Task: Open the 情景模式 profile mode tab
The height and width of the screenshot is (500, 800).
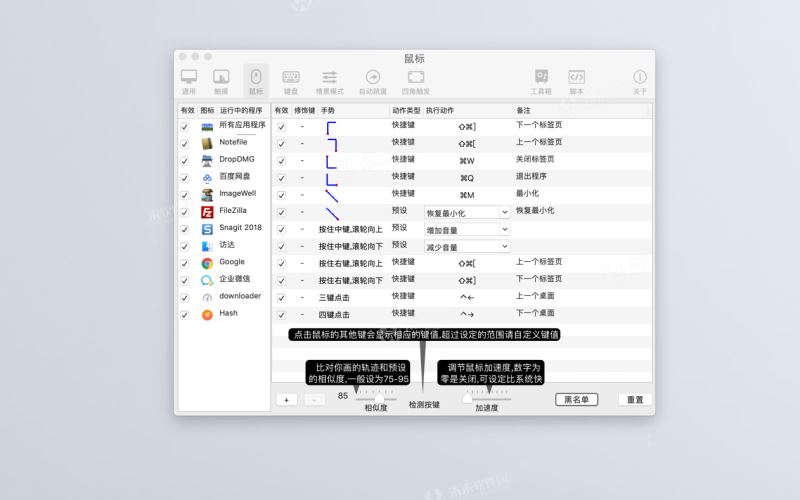Action: [x=329, y=80]
